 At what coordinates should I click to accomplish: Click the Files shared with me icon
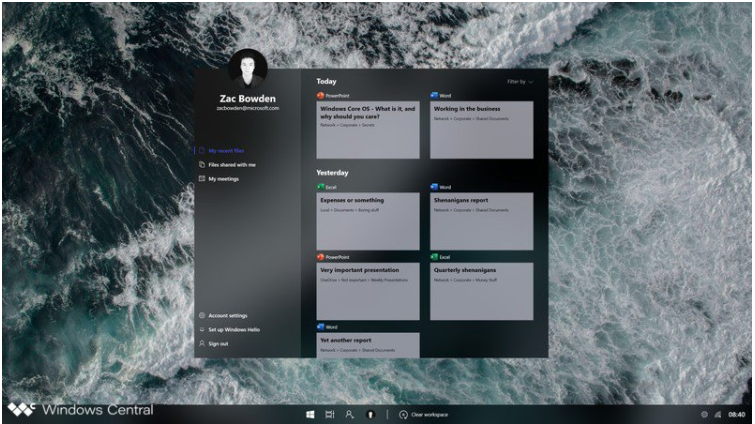point(202,165)
